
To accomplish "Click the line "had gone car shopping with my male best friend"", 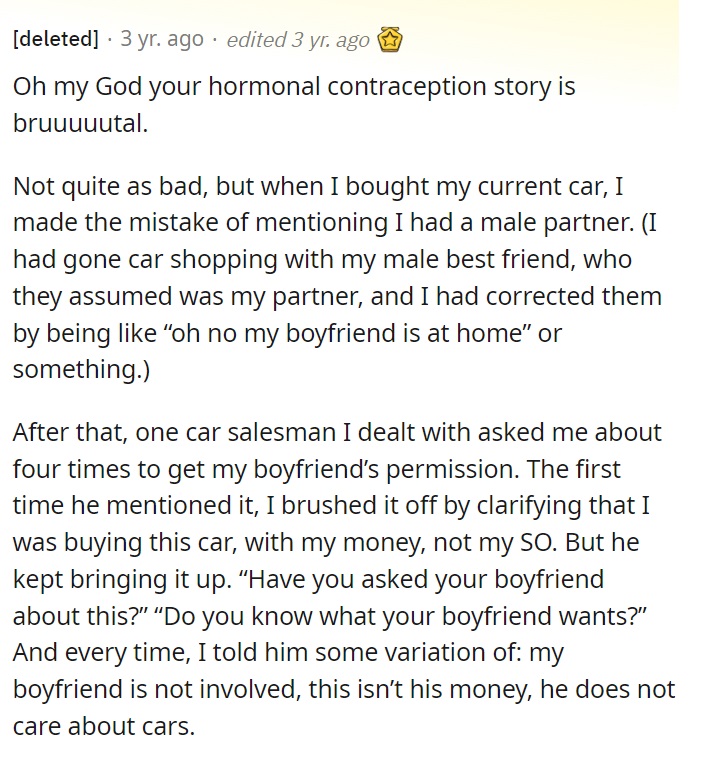I will coord(322,260).
